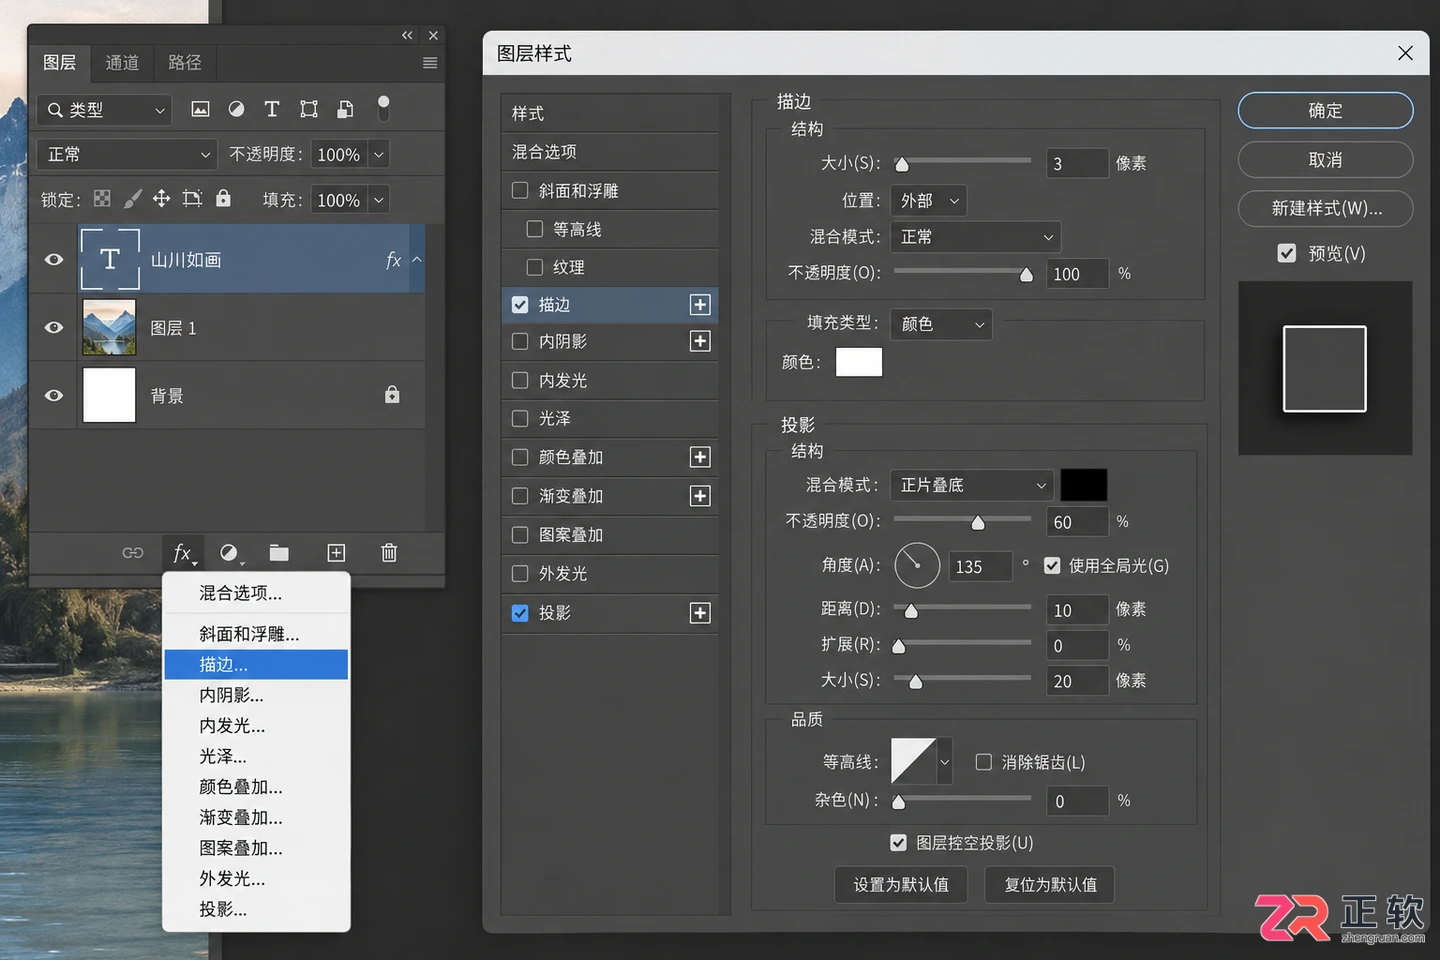Enable the 斜面和浮雕 checkbox
This screenshot has height=960, width=1440.
point(520,190)
